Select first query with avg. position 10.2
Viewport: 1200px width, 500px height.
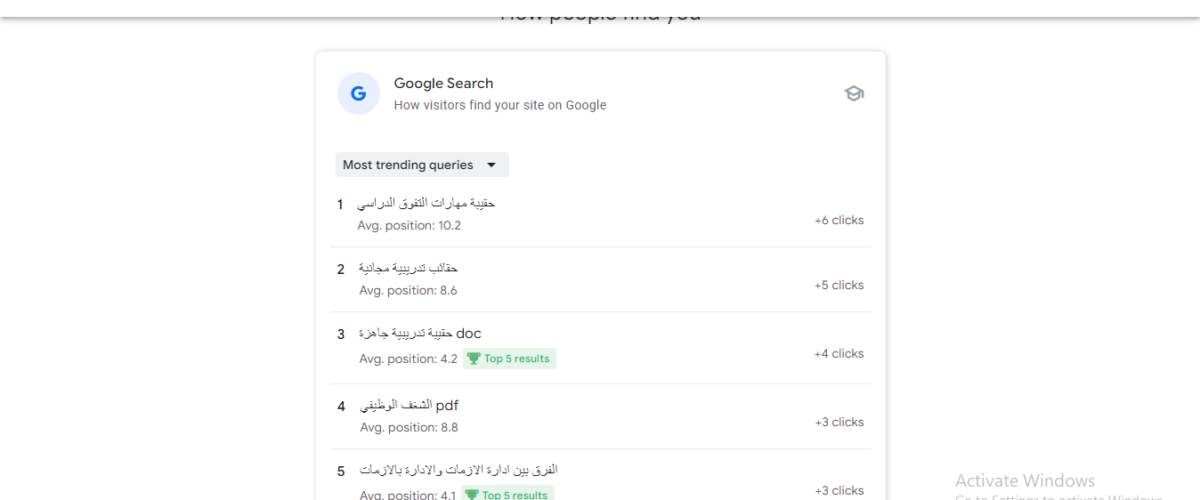(x=601, y=214)
